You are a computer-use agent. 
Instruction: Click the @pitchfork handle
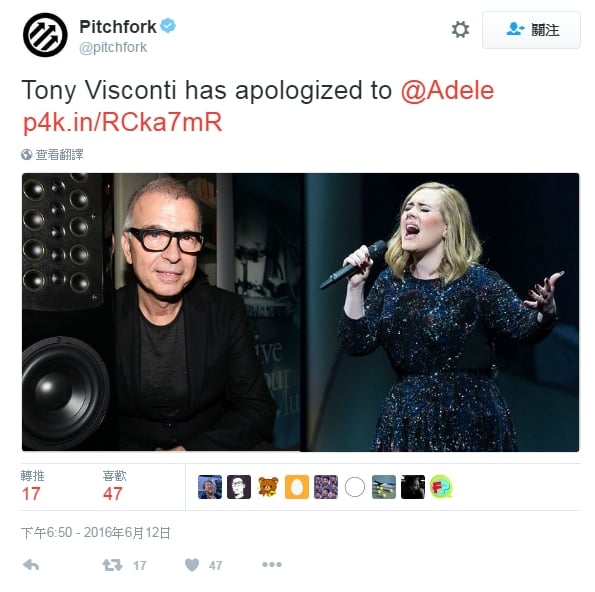pos(113,47)
